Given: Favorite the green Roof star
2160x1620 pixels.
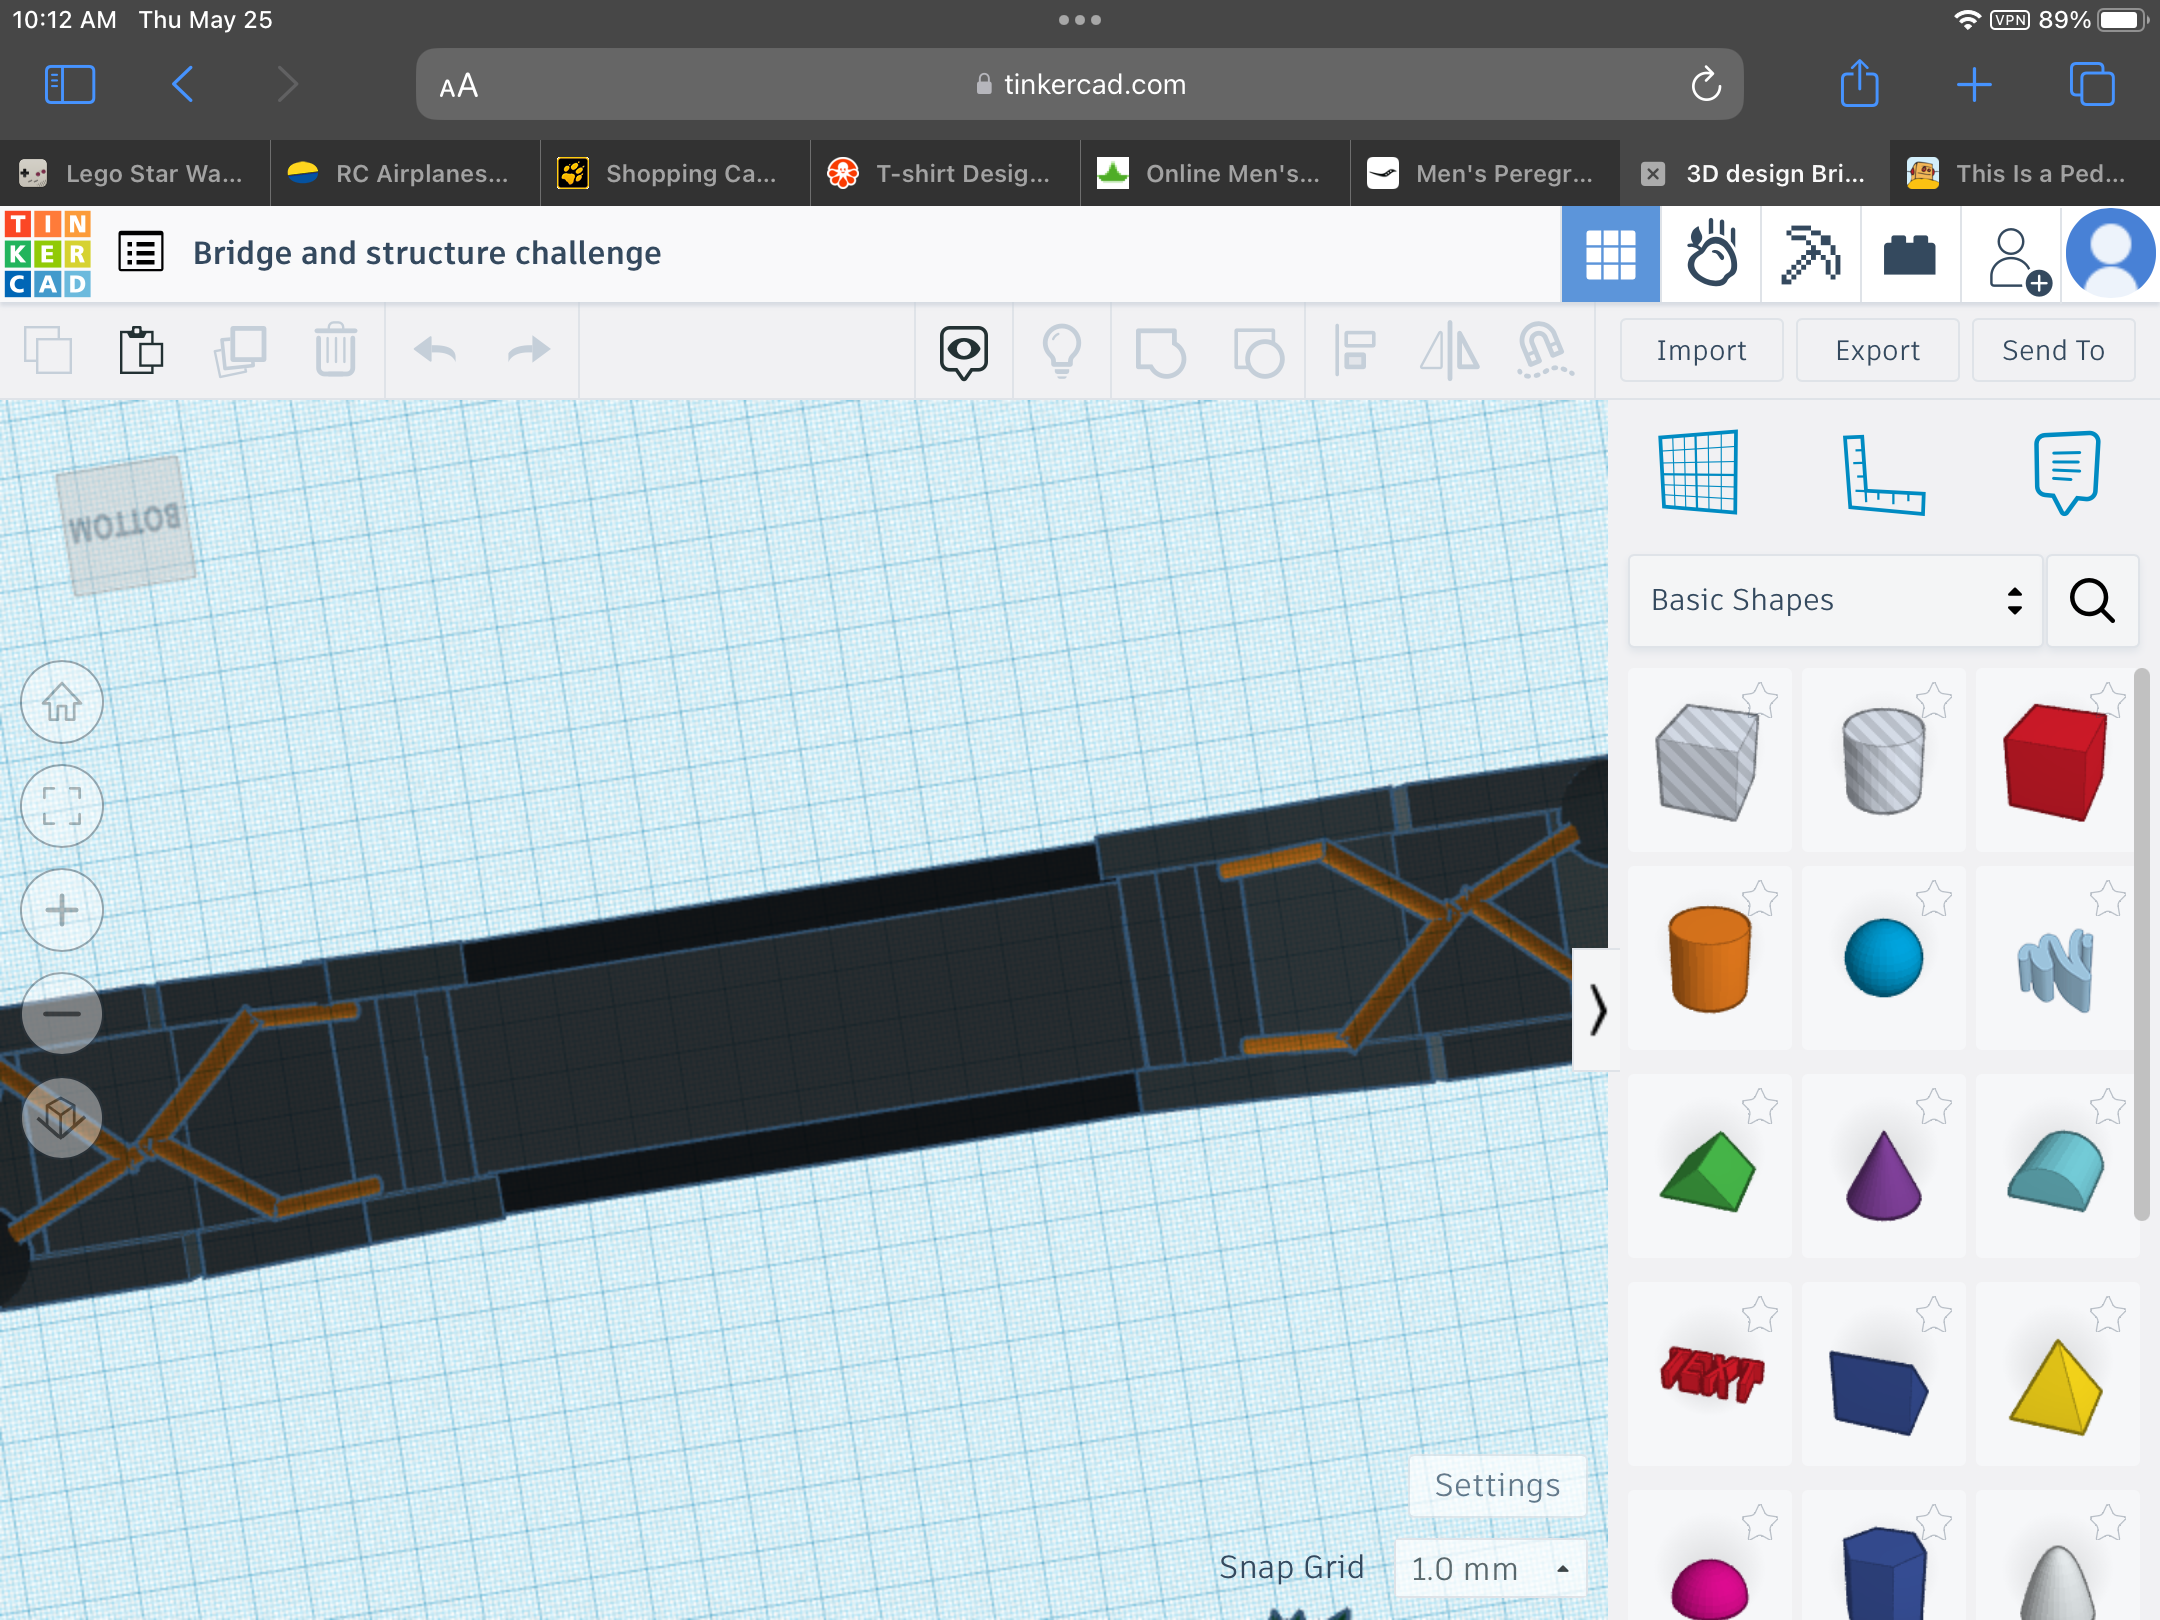Looking at the screenshot, I should coord(1760,1106).
